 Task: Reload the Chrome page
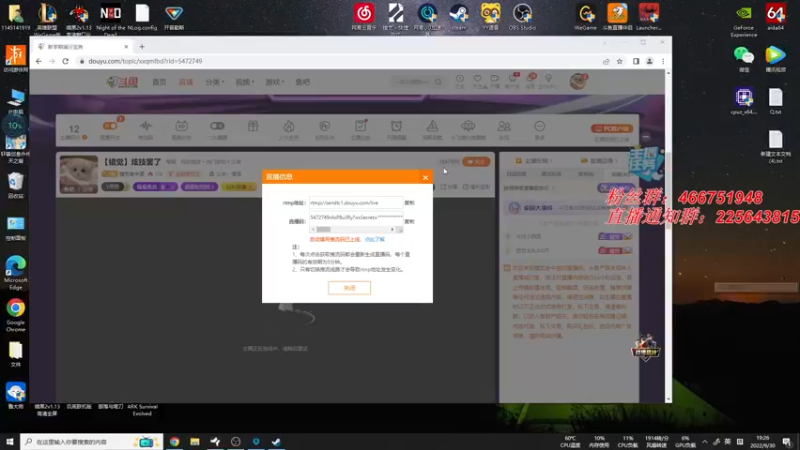[x=65, y=61]
